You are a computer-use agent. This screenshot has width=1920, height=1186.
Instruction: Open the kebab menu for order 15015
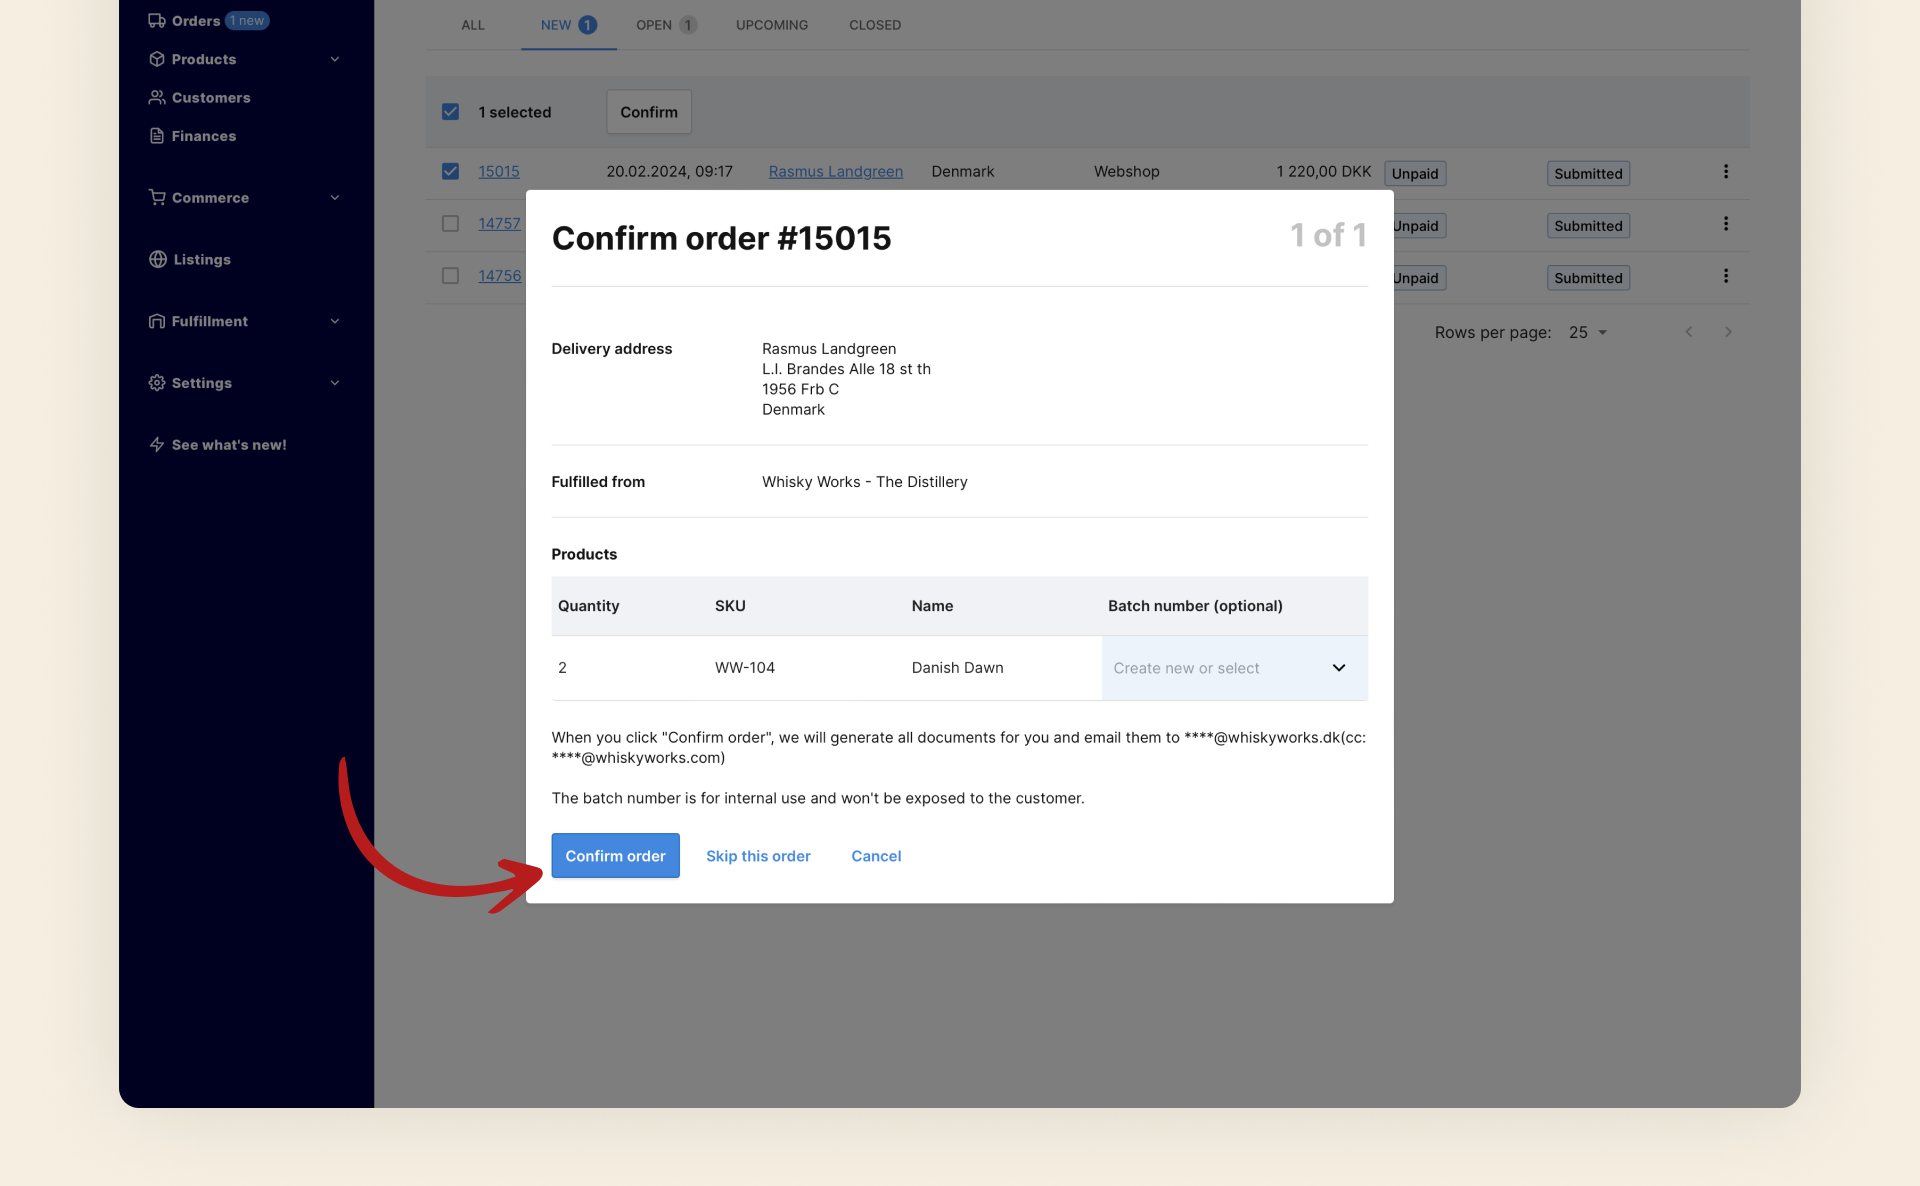point(1725,172)
